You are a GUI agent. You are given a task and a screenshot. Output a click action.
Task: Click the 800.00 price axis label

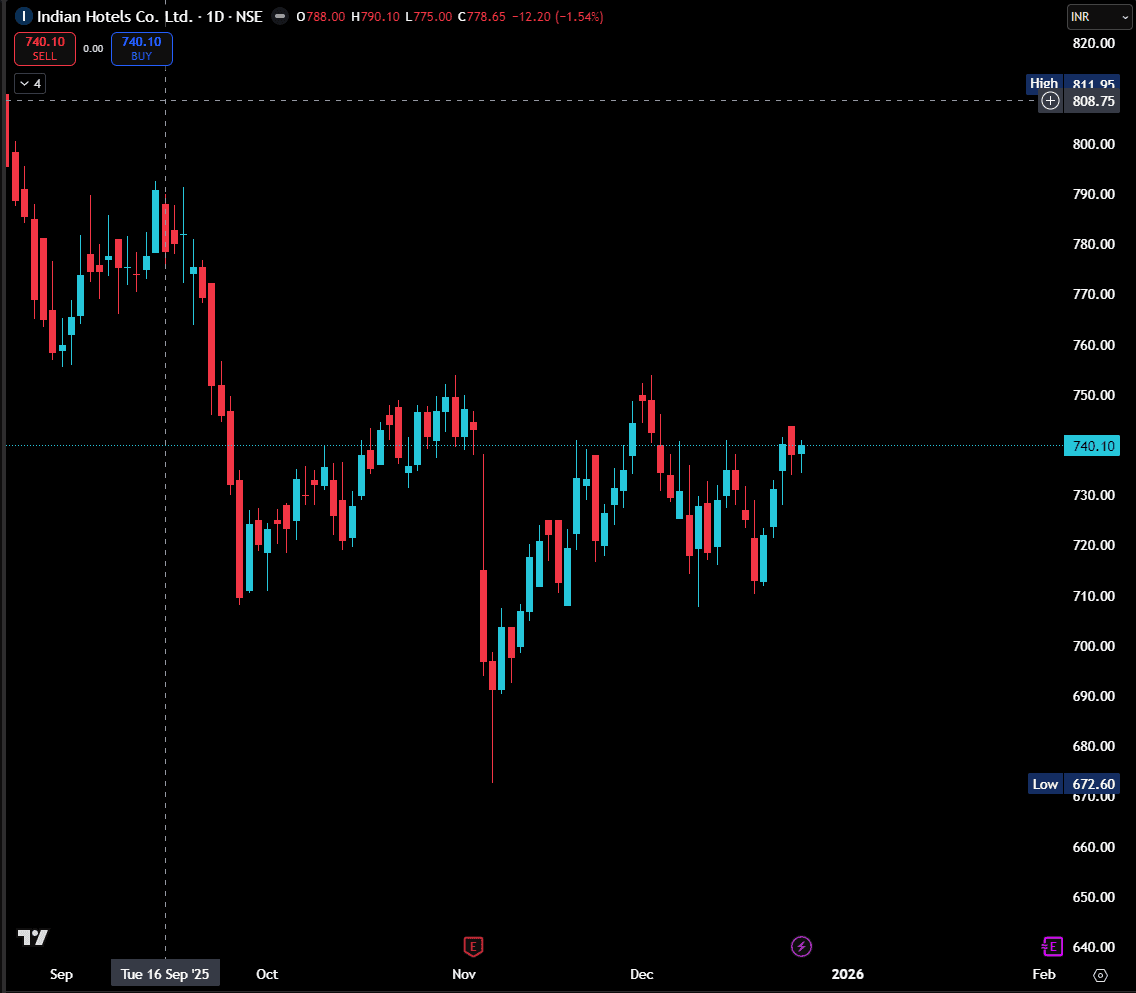click(x=1093, y=143)
